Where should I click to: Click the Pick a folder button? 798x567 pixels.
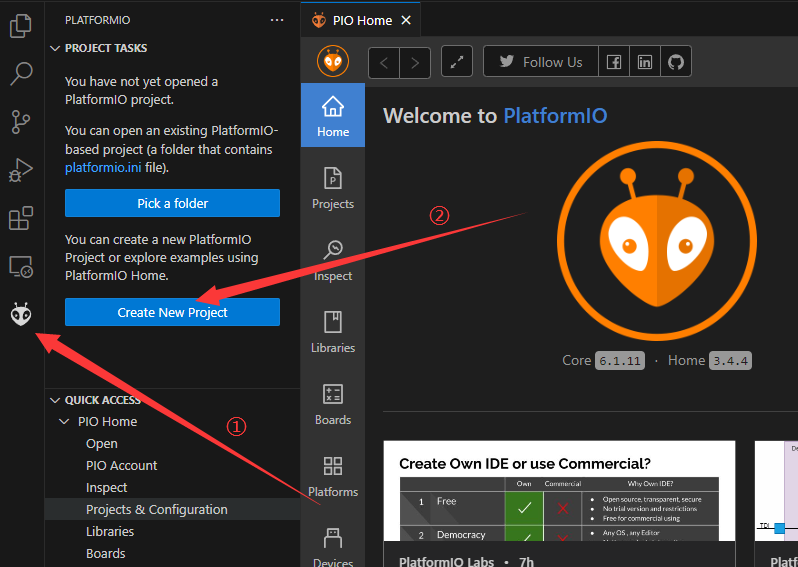pos(172,203)
